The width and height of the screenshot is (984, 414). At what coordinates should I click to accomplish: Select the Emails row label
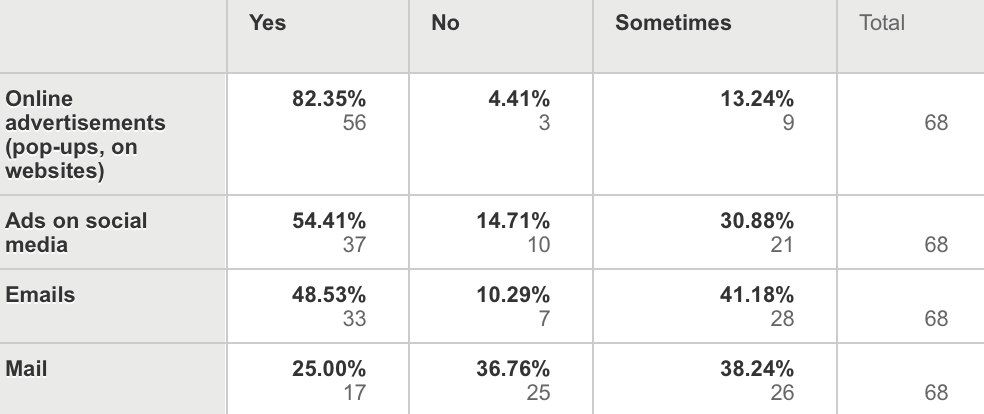[x=40, y=295]
